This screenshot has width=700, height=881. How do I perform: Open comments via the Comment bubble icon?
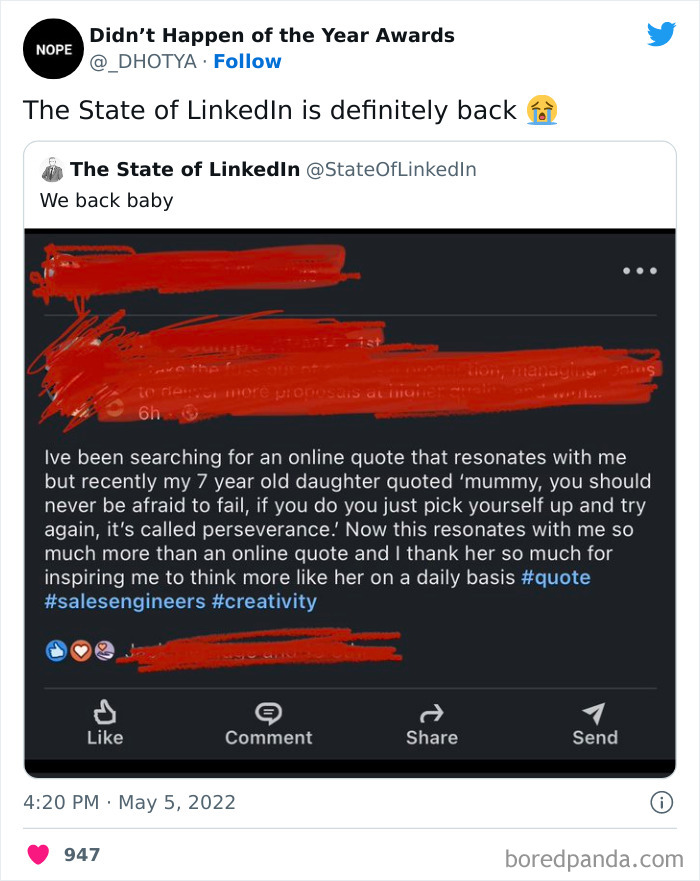268,711
